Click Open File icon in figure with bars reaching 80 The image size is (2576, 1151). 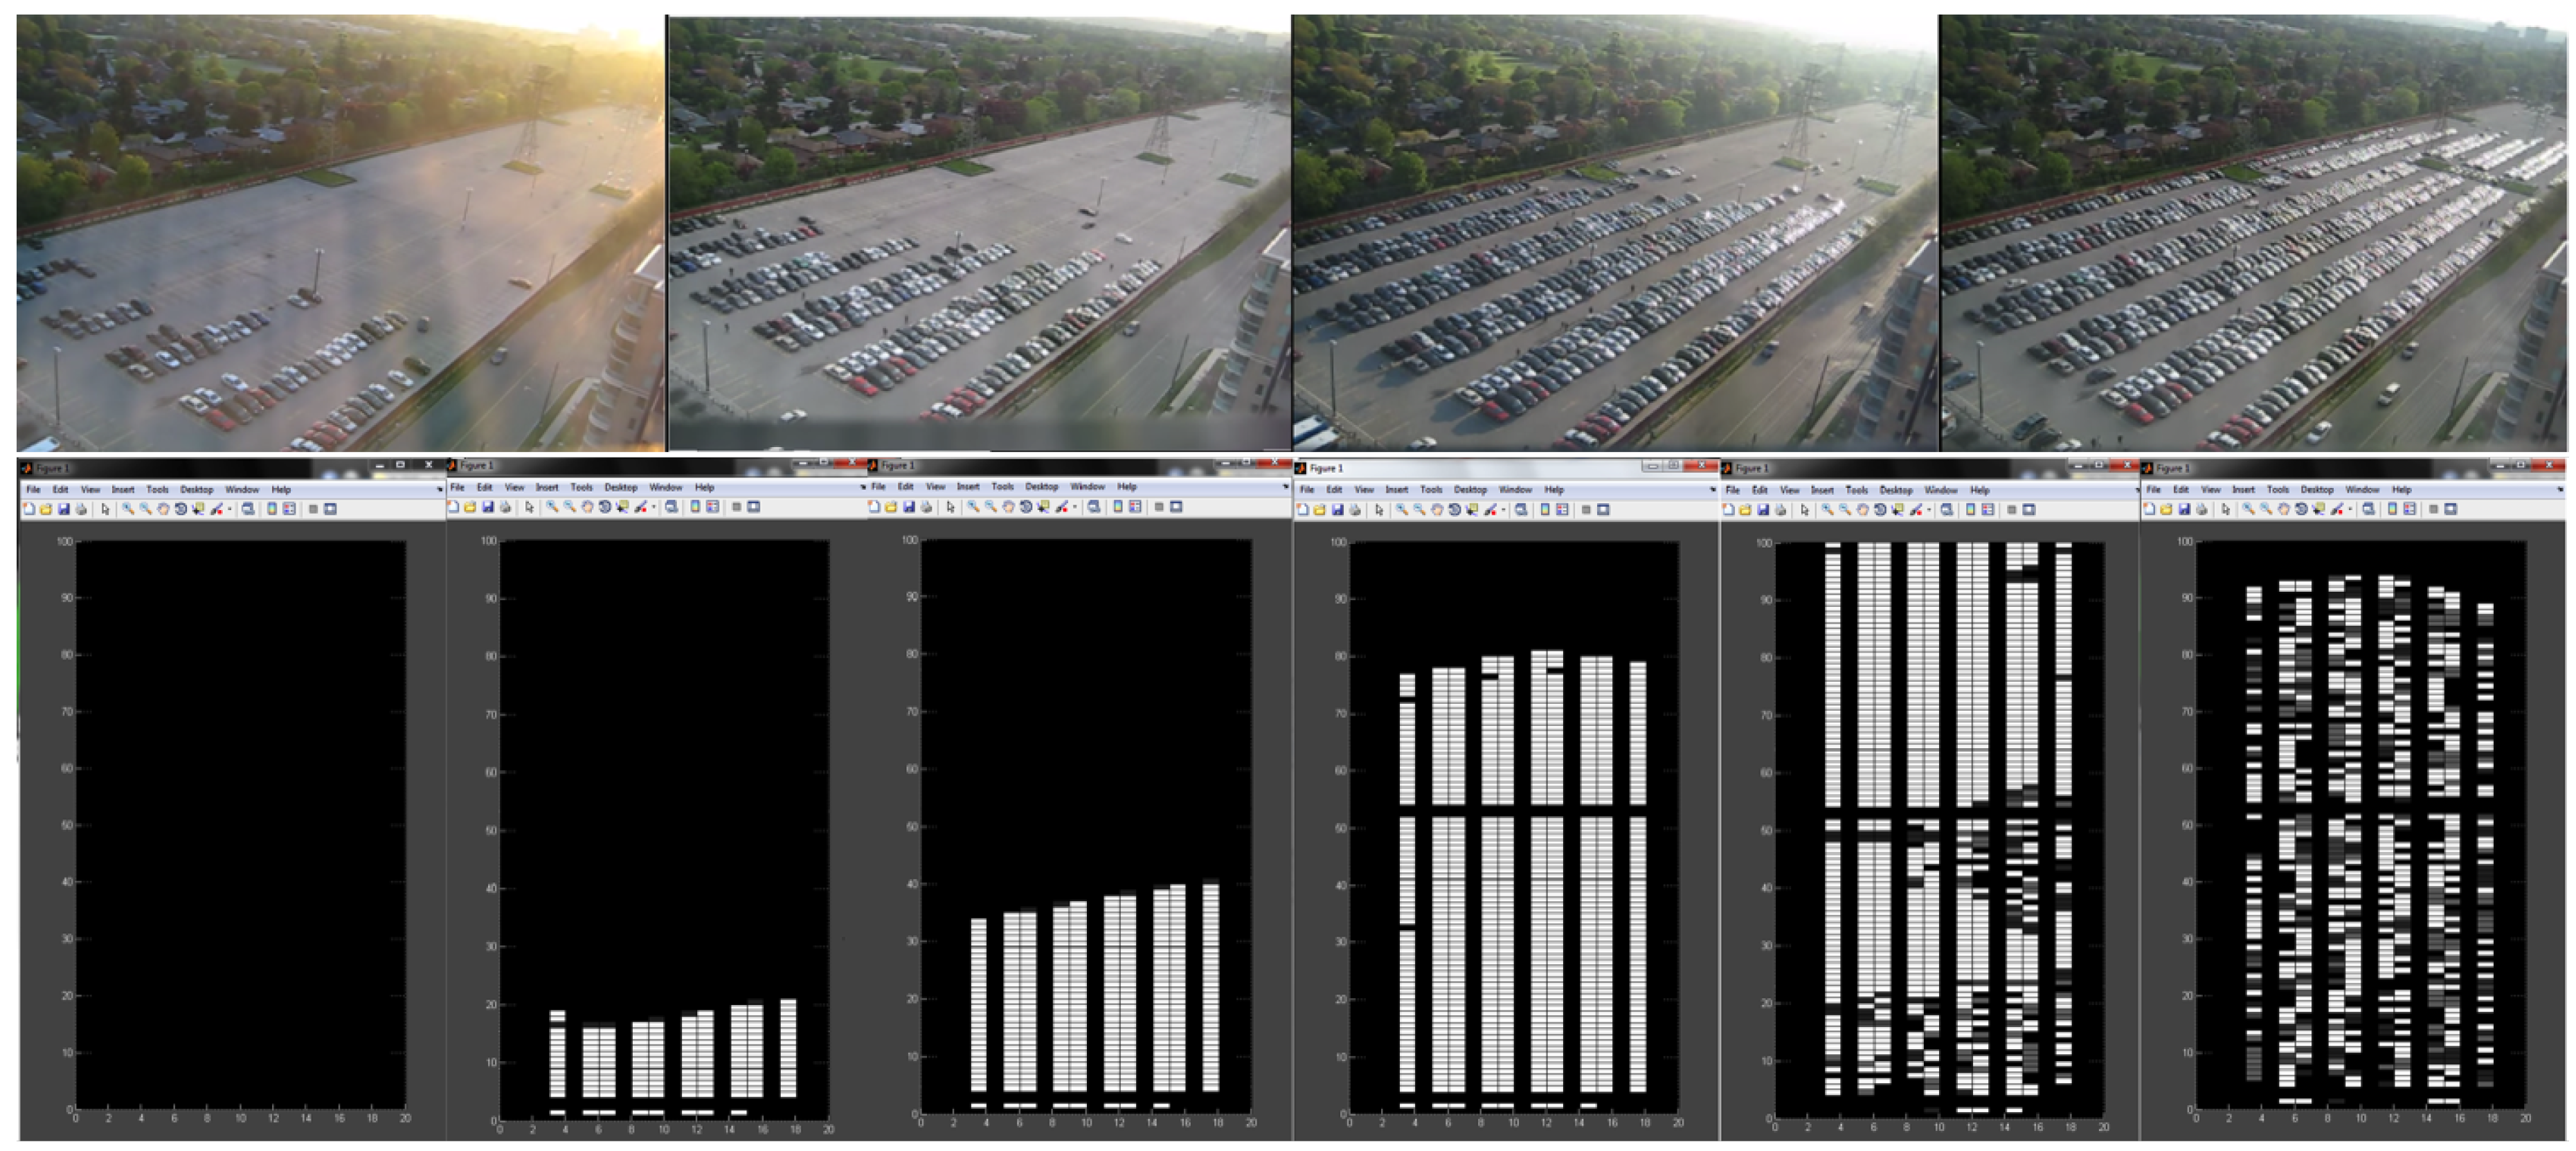(x=1319, y=510)
